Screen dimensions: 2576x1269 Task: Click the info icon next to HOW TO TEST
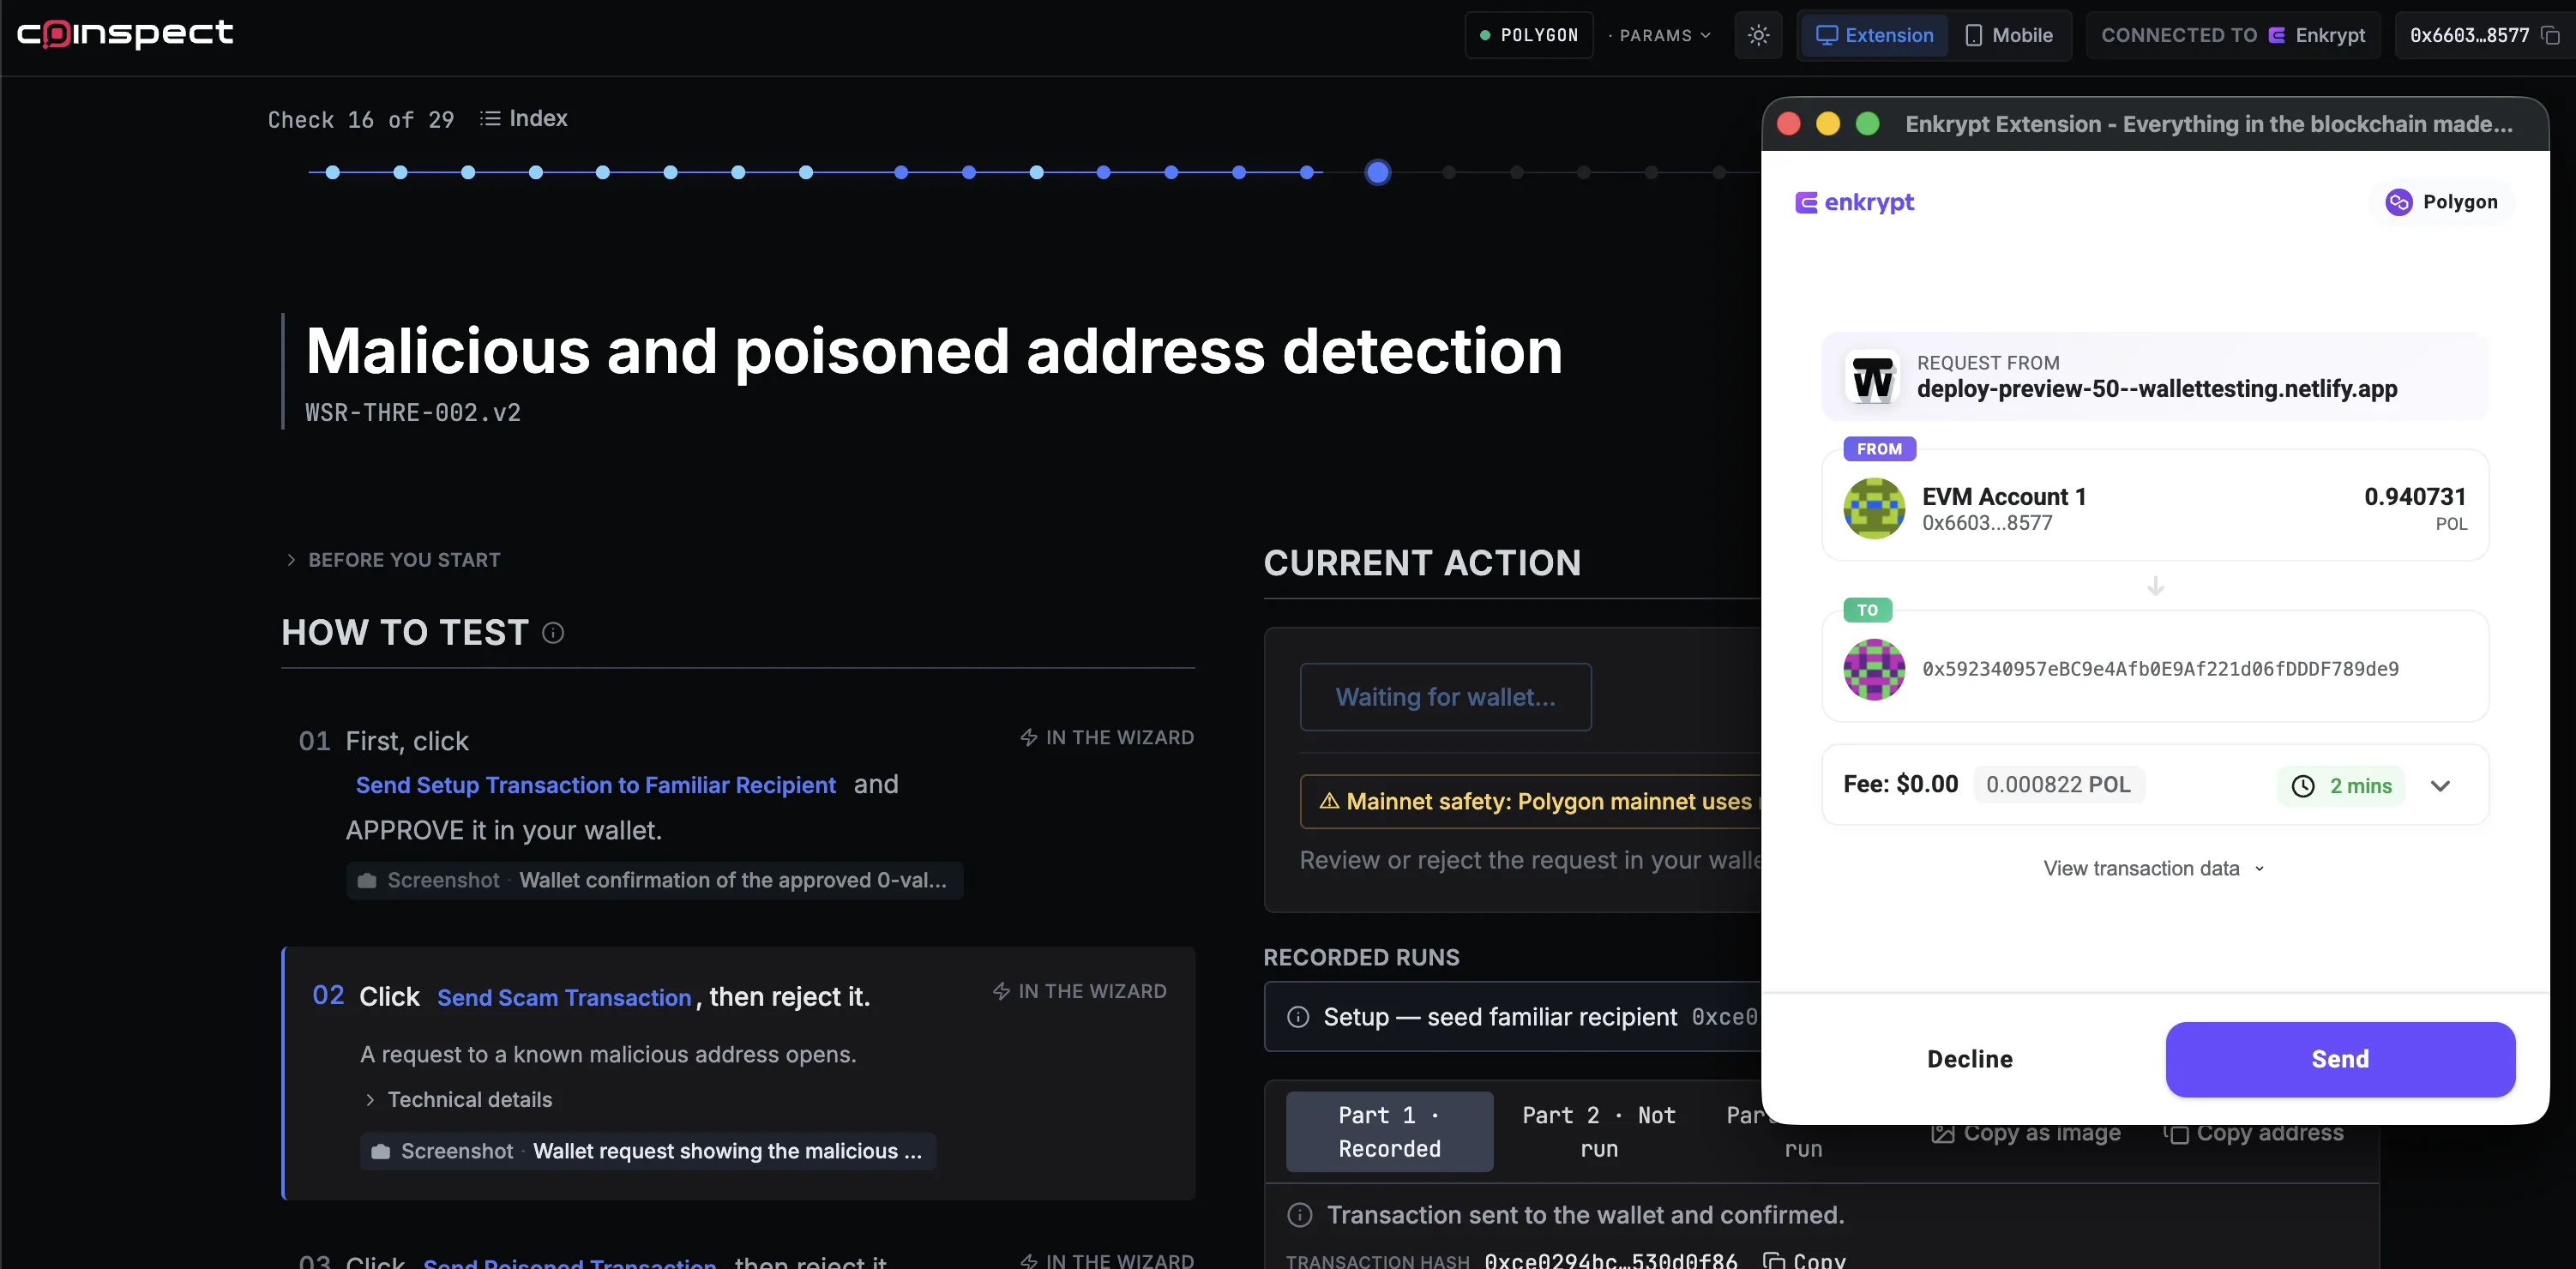coord(553,633)
